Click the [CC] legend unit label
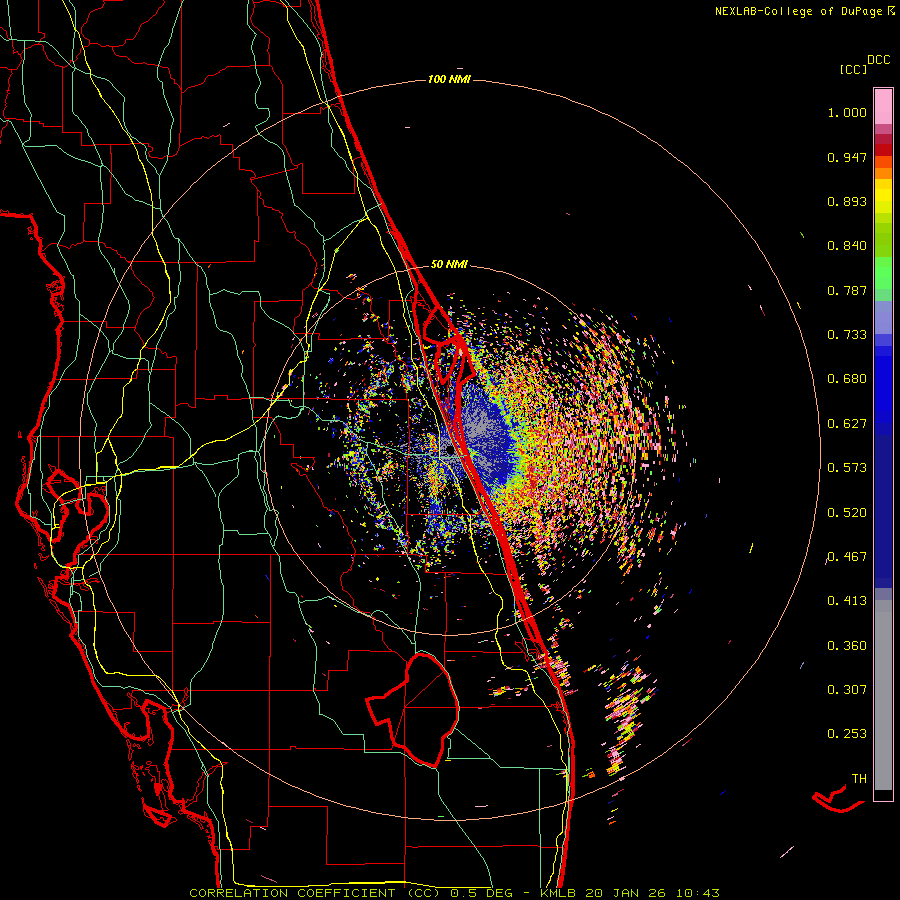Viewport: 900px width, 900px height. (854, 69)
